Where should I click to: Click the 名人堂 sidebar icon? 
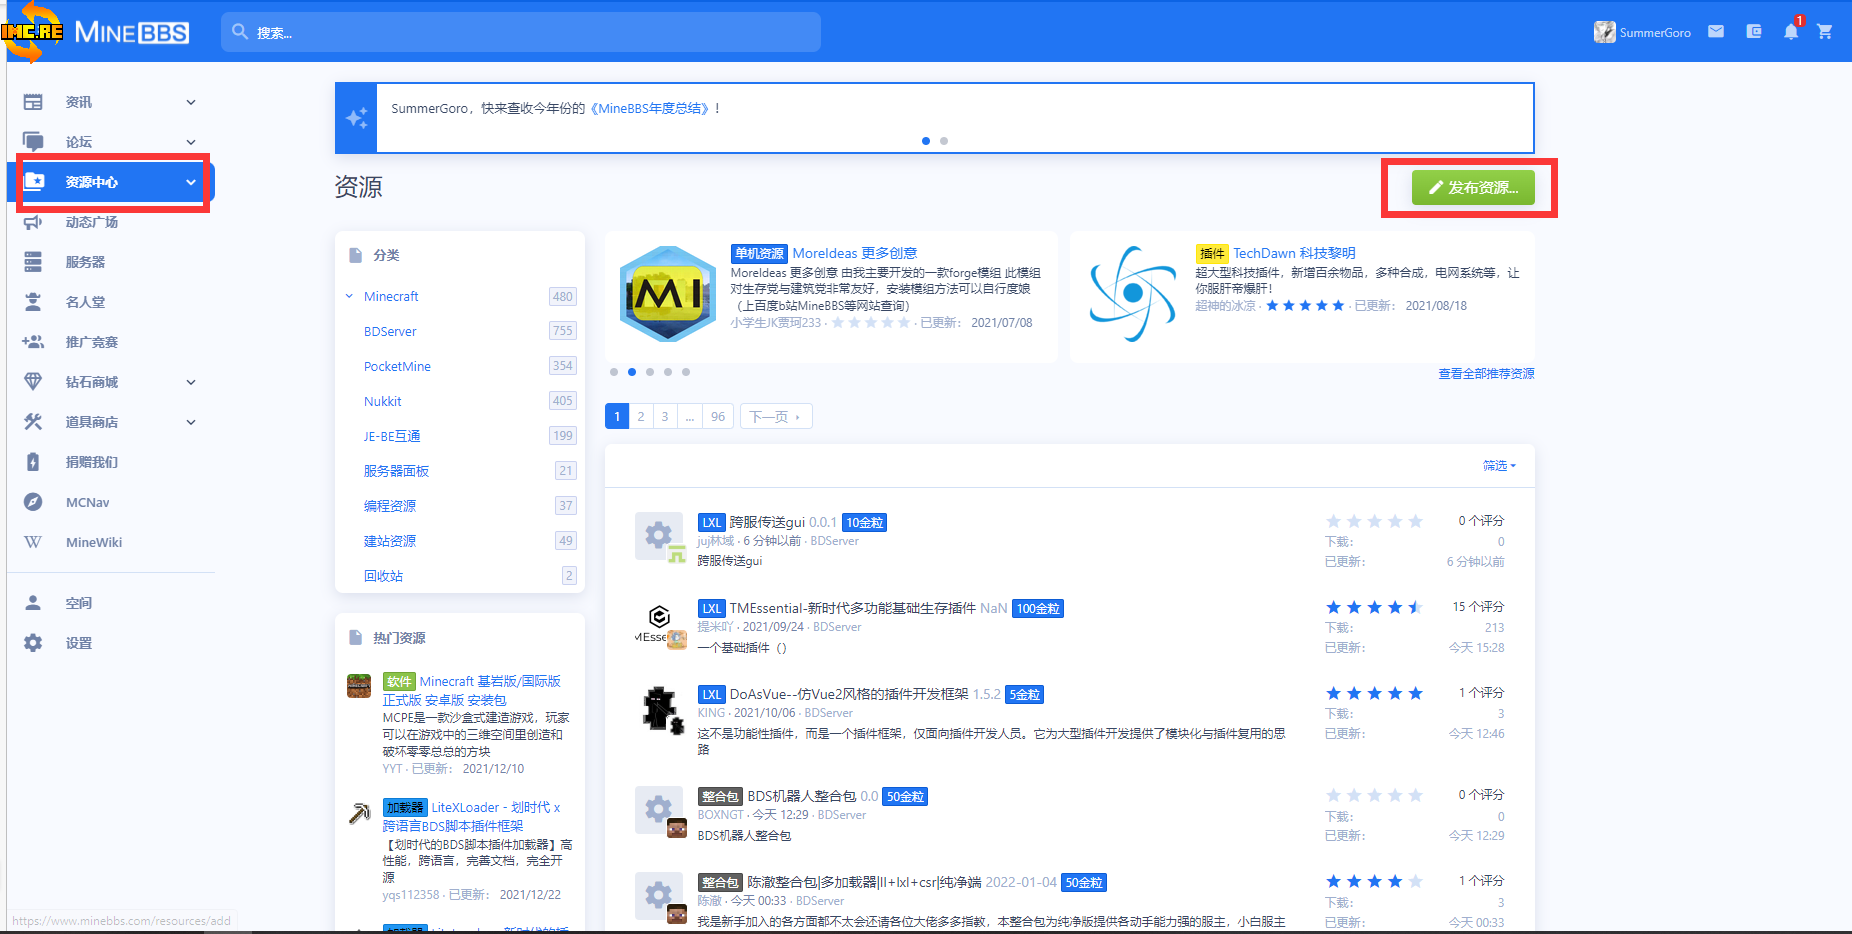pyautogui.click(x=33, y=302)
